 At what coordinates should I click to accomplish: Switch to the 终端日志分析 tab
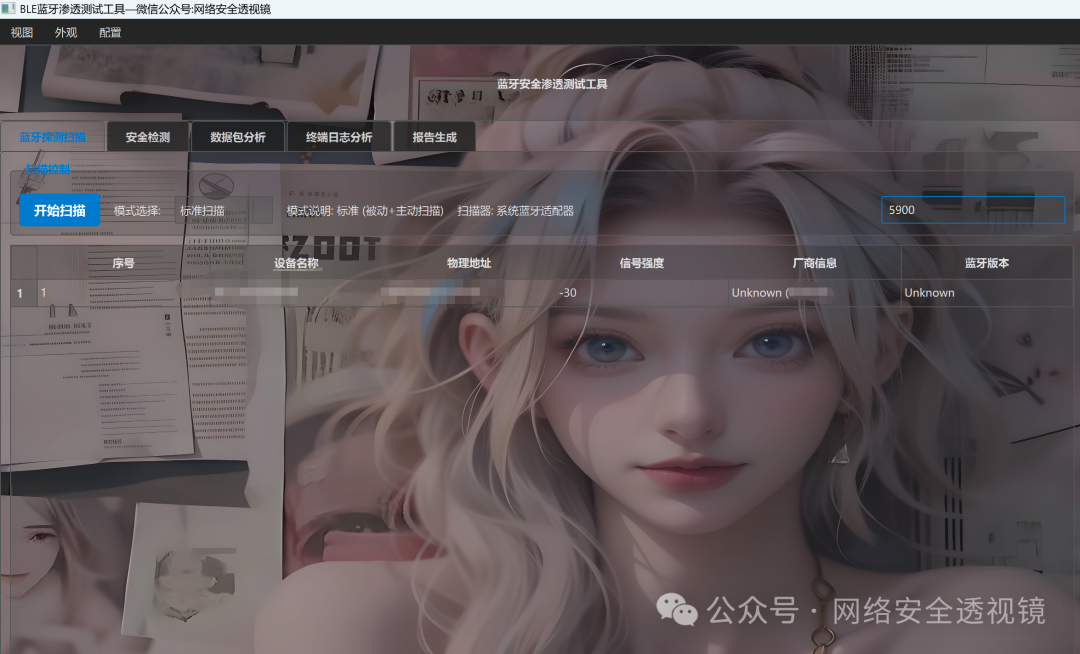pyautogui.click(x=339, y=137)
